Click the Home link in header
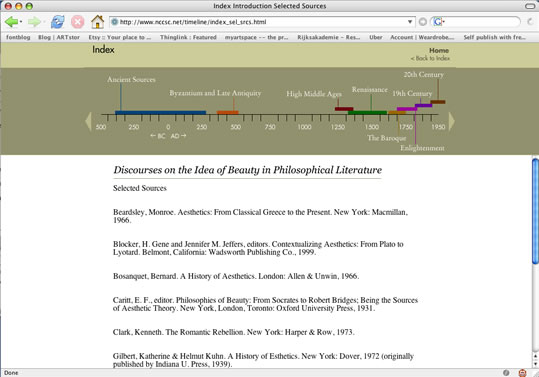The width and height of the screenshot is (539, 377). [439, 50]
